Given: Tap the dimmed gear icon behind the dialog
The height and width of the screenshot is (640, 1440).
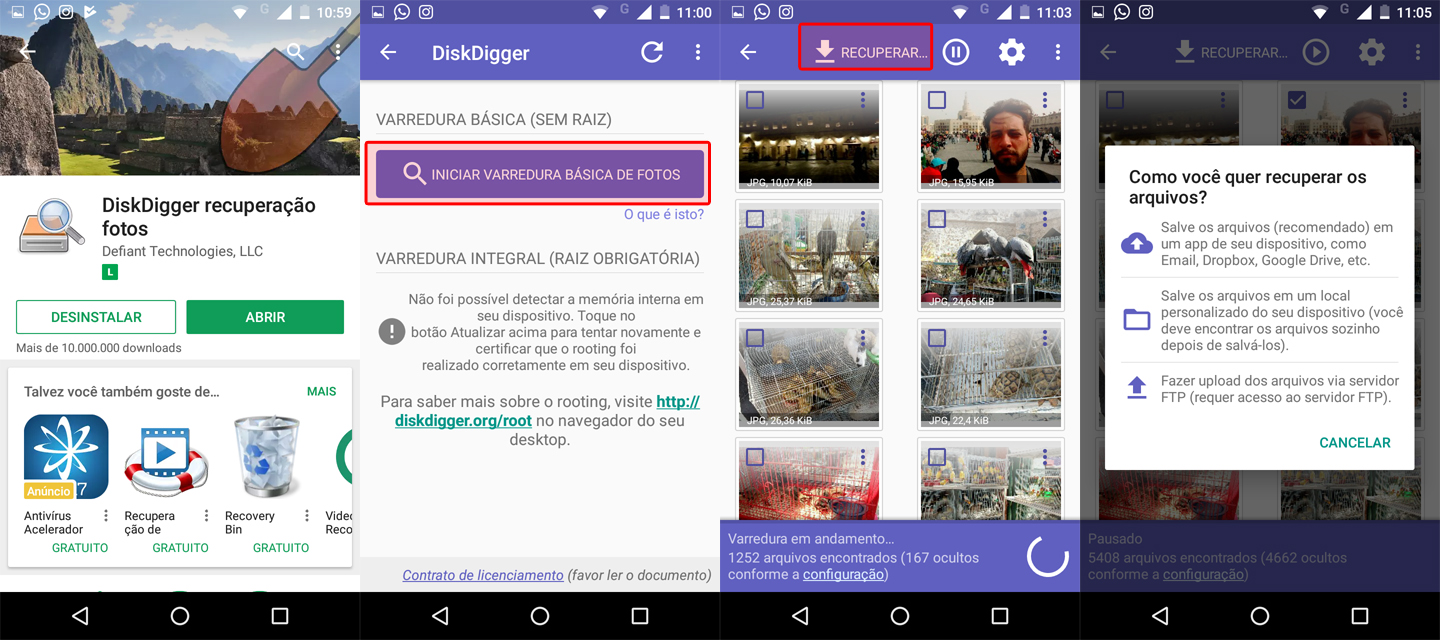Looking at the screenshot, I should point(1372,52).
